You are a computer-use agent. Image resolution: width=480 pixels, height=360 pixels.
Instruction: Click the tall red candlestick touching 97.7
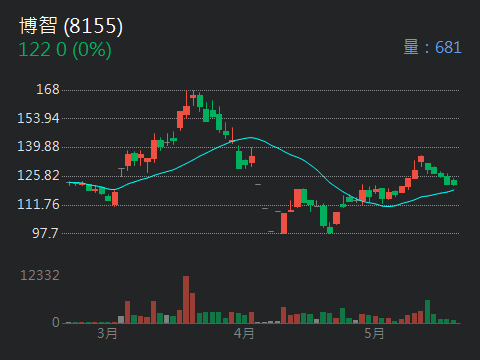[x=284, y=223]
